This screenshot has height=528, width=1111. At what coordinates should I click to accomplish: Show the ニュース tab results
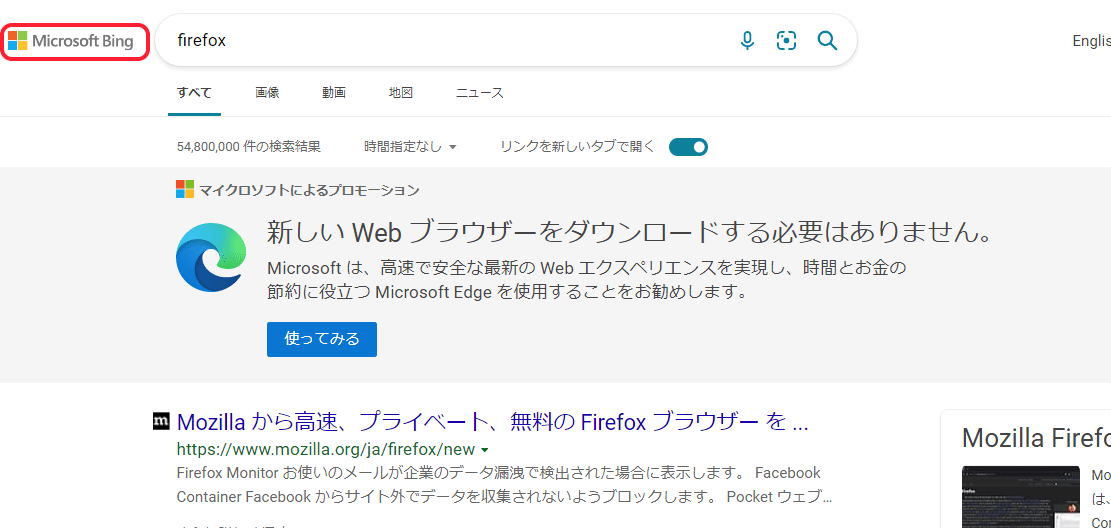[480, 93]
